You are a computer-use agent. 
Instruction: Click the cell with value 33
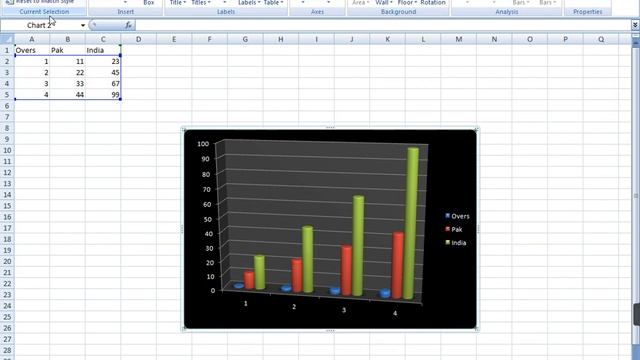tap(67, 83)
